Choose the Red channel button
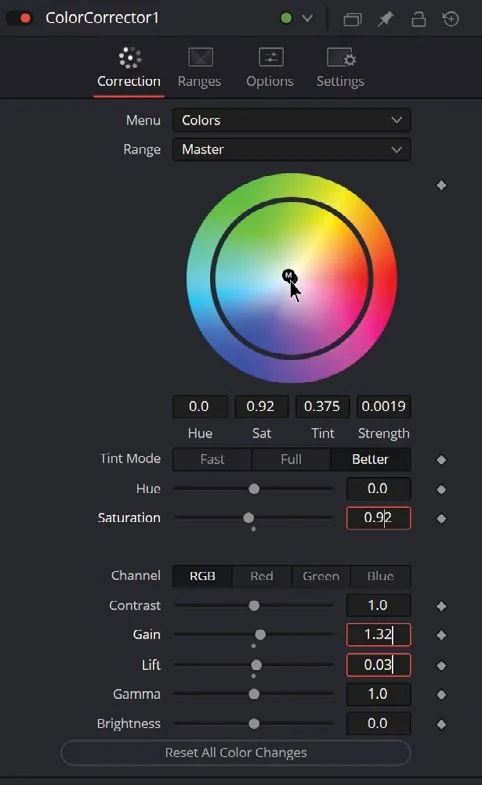The height and width of the screenshot is (785, 482). [262, 576]
